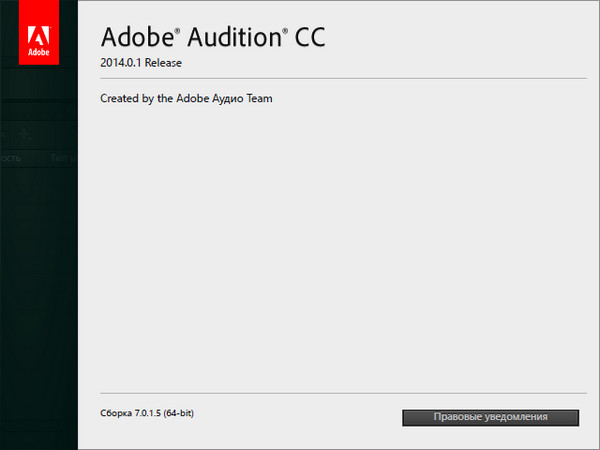Image resolution: width=600 pixels, height=450 pixels.
Task: Click the 'CC' letters in the title
Action: point(310,38)
